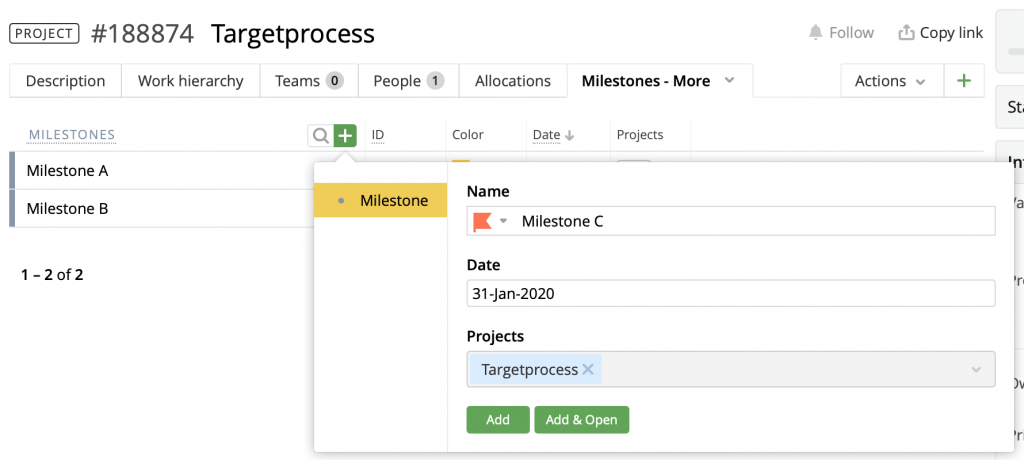Click the ID column header
Viewport: 1024px width, 460px height.
377,135
